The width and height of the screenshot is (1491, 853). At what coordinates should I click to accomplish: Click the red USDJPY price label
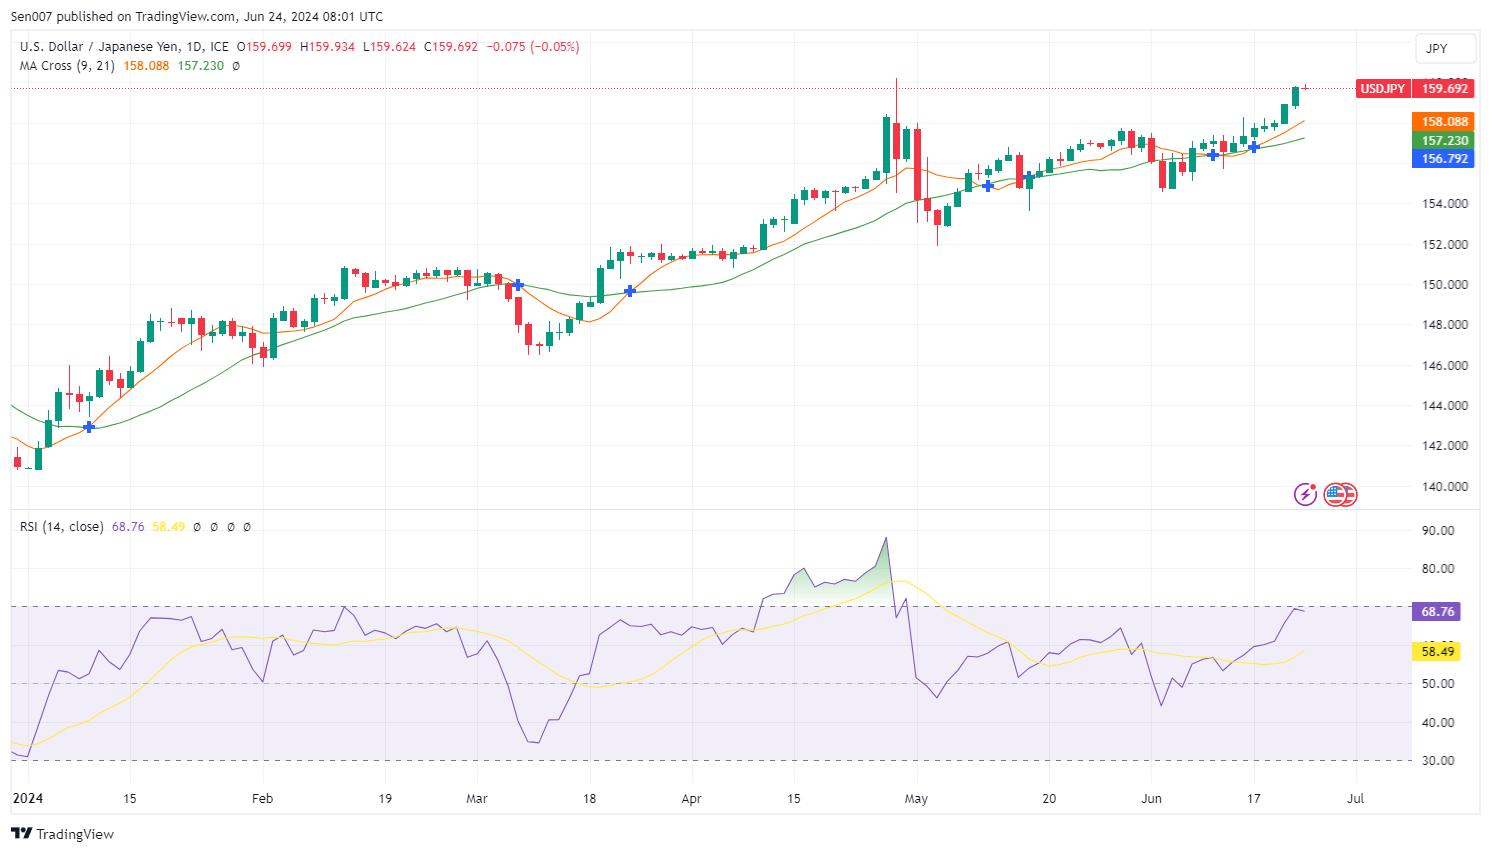tap(1382, 89)
